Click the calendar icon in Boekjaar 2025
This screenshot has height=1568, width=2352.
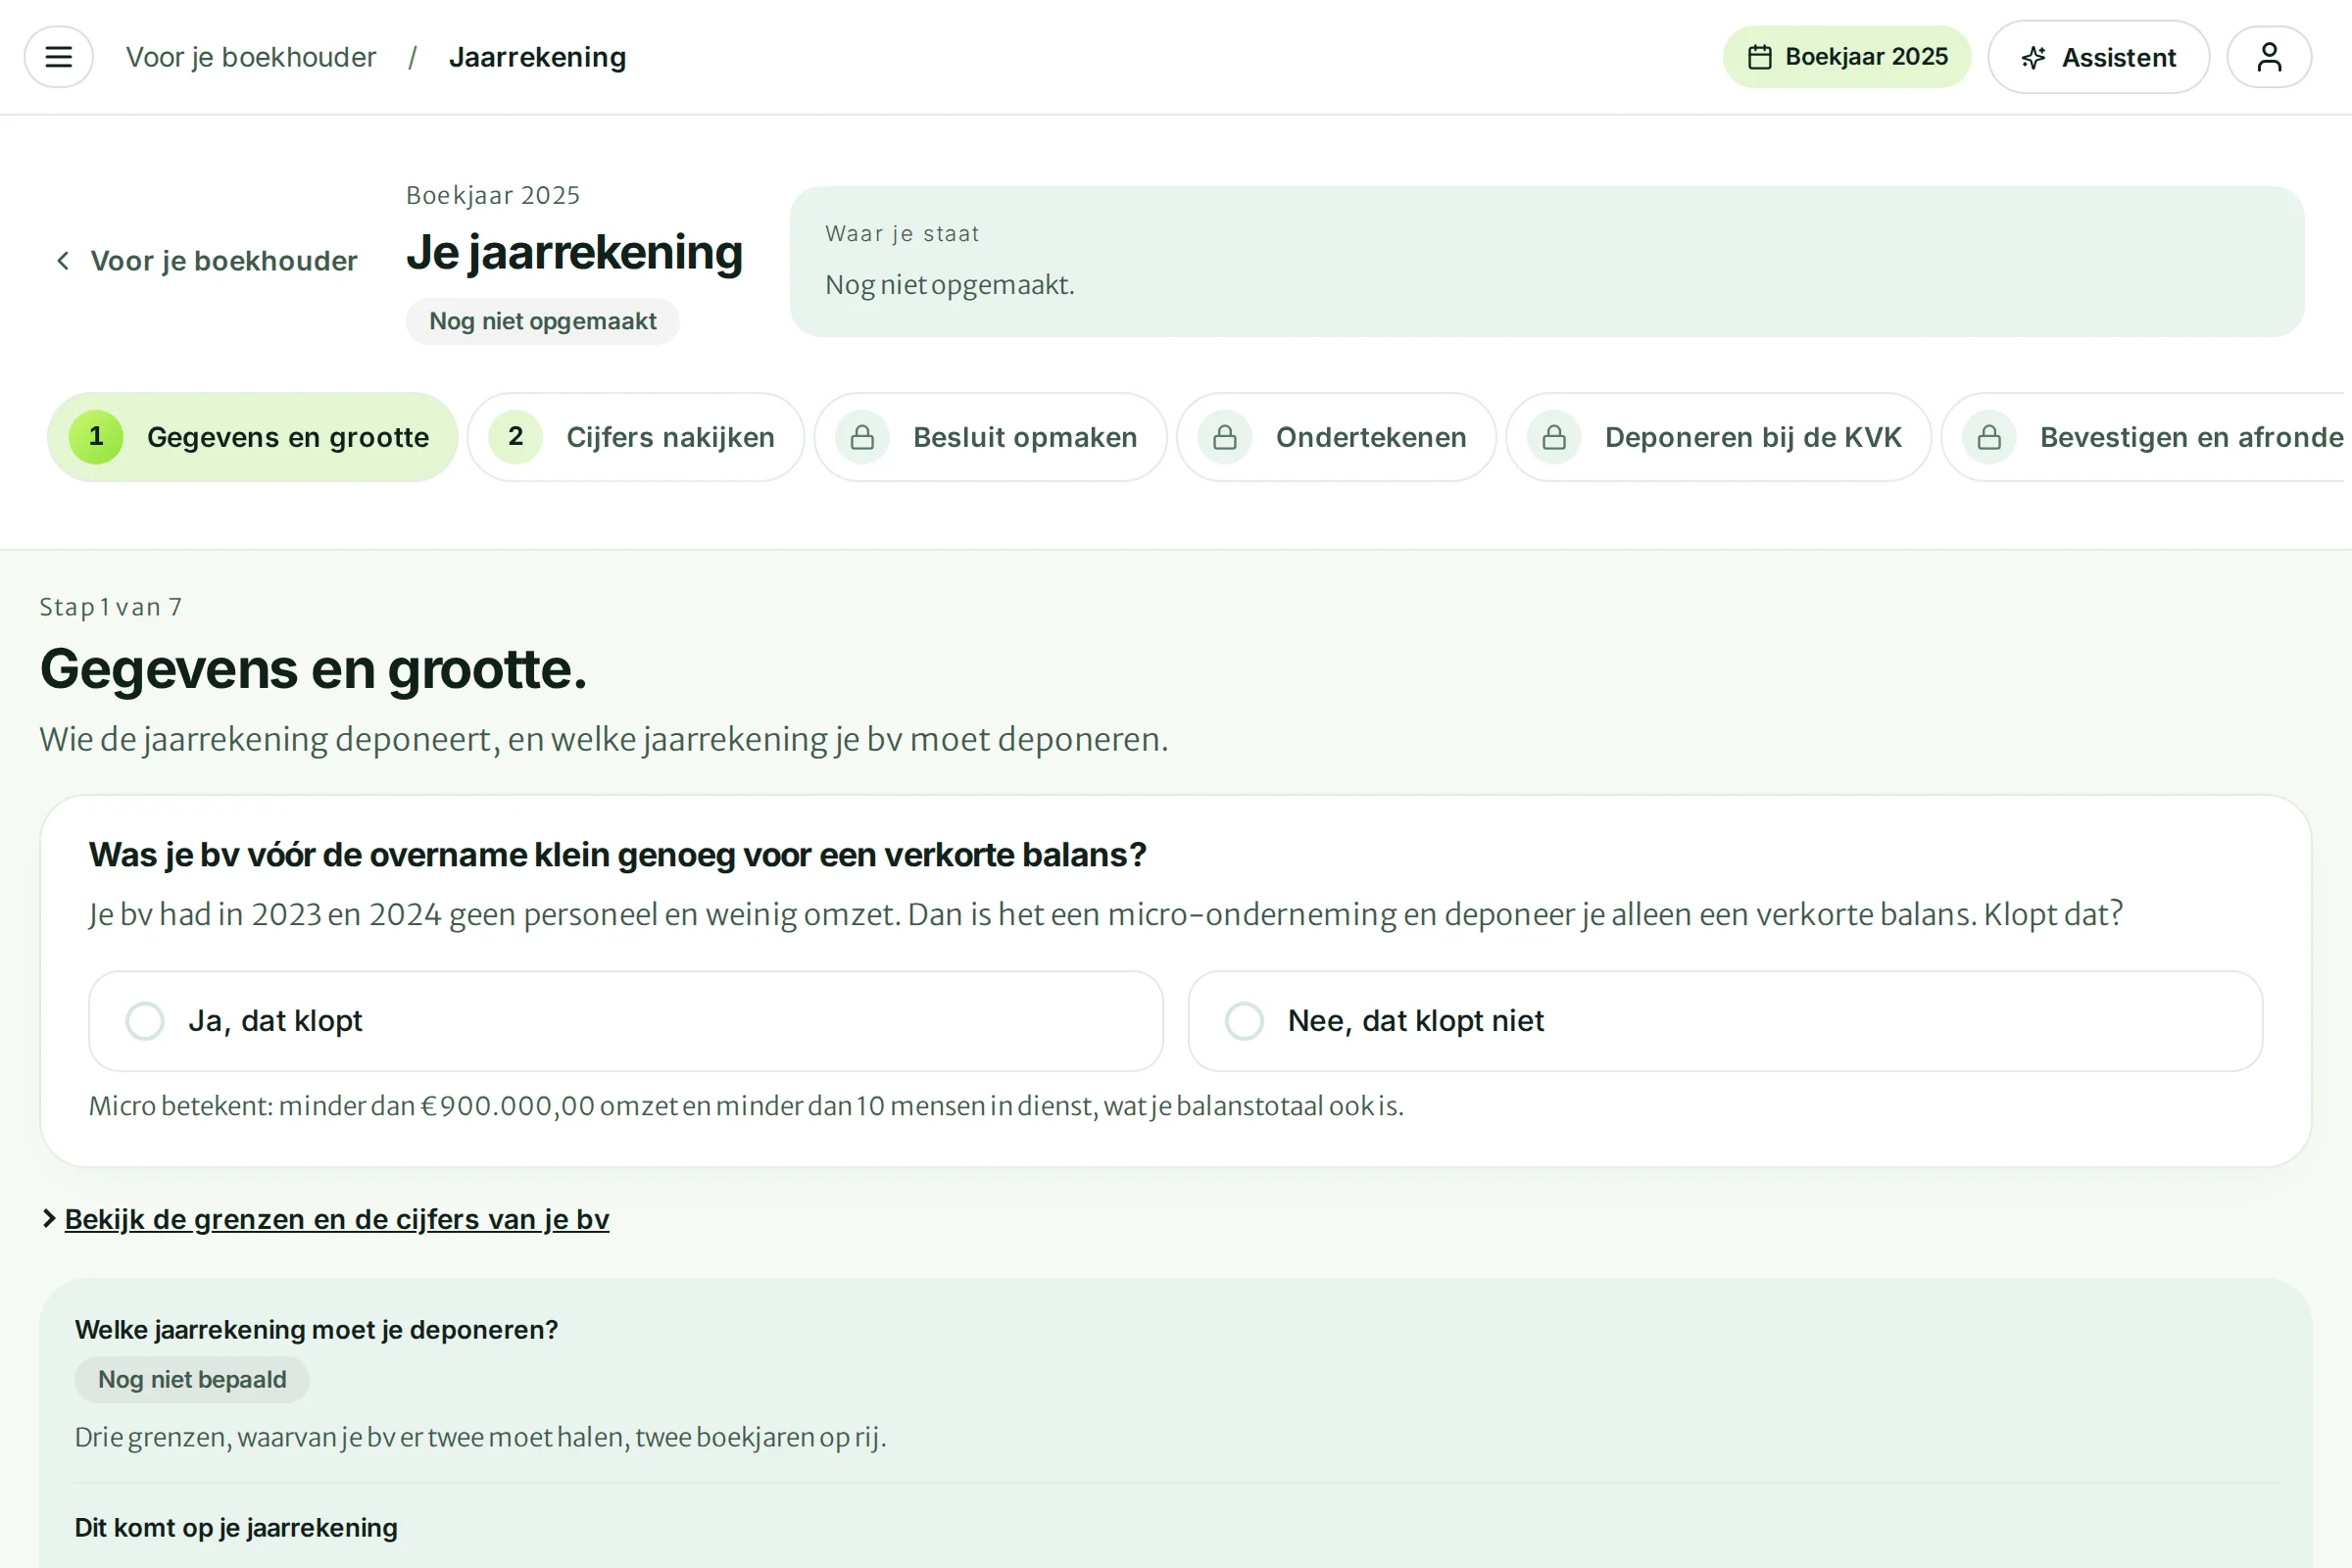click(x=1760, y=57)
